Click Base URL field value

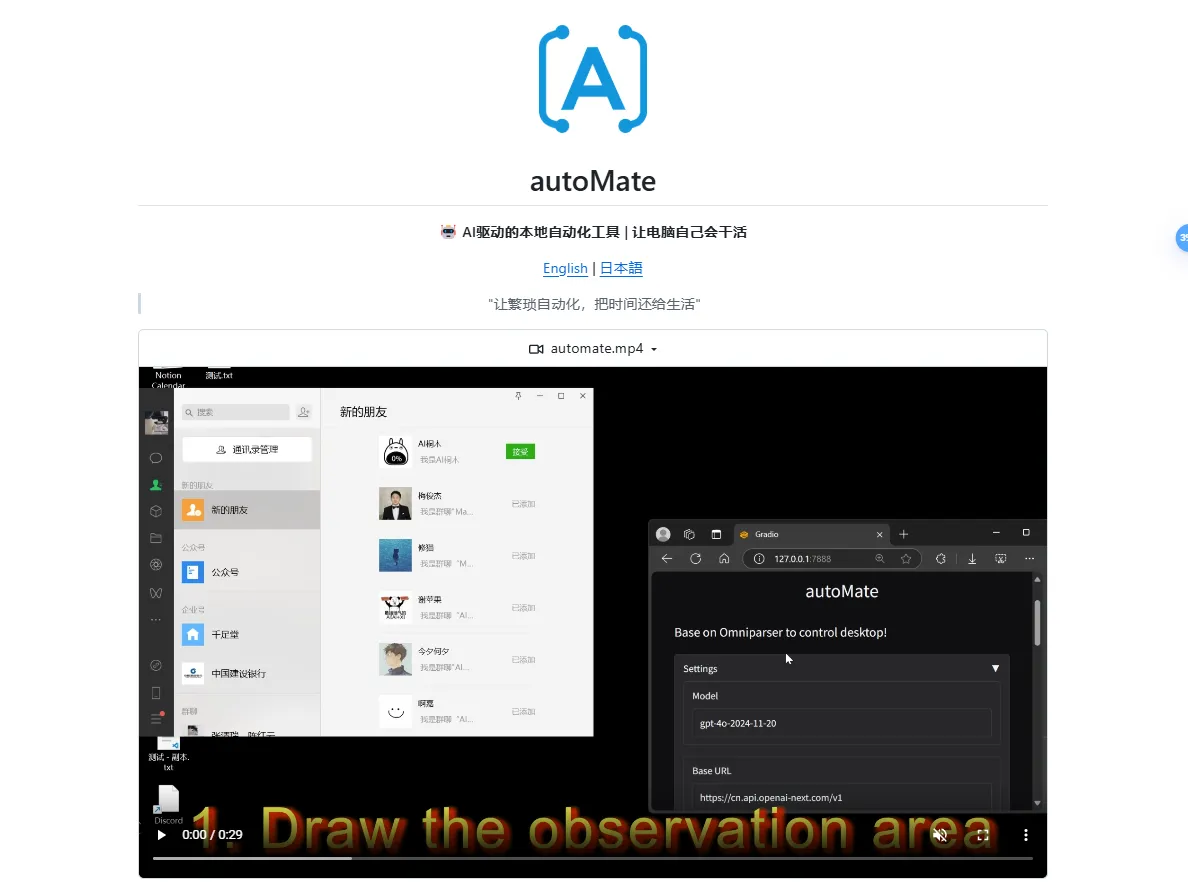(841, 798)
